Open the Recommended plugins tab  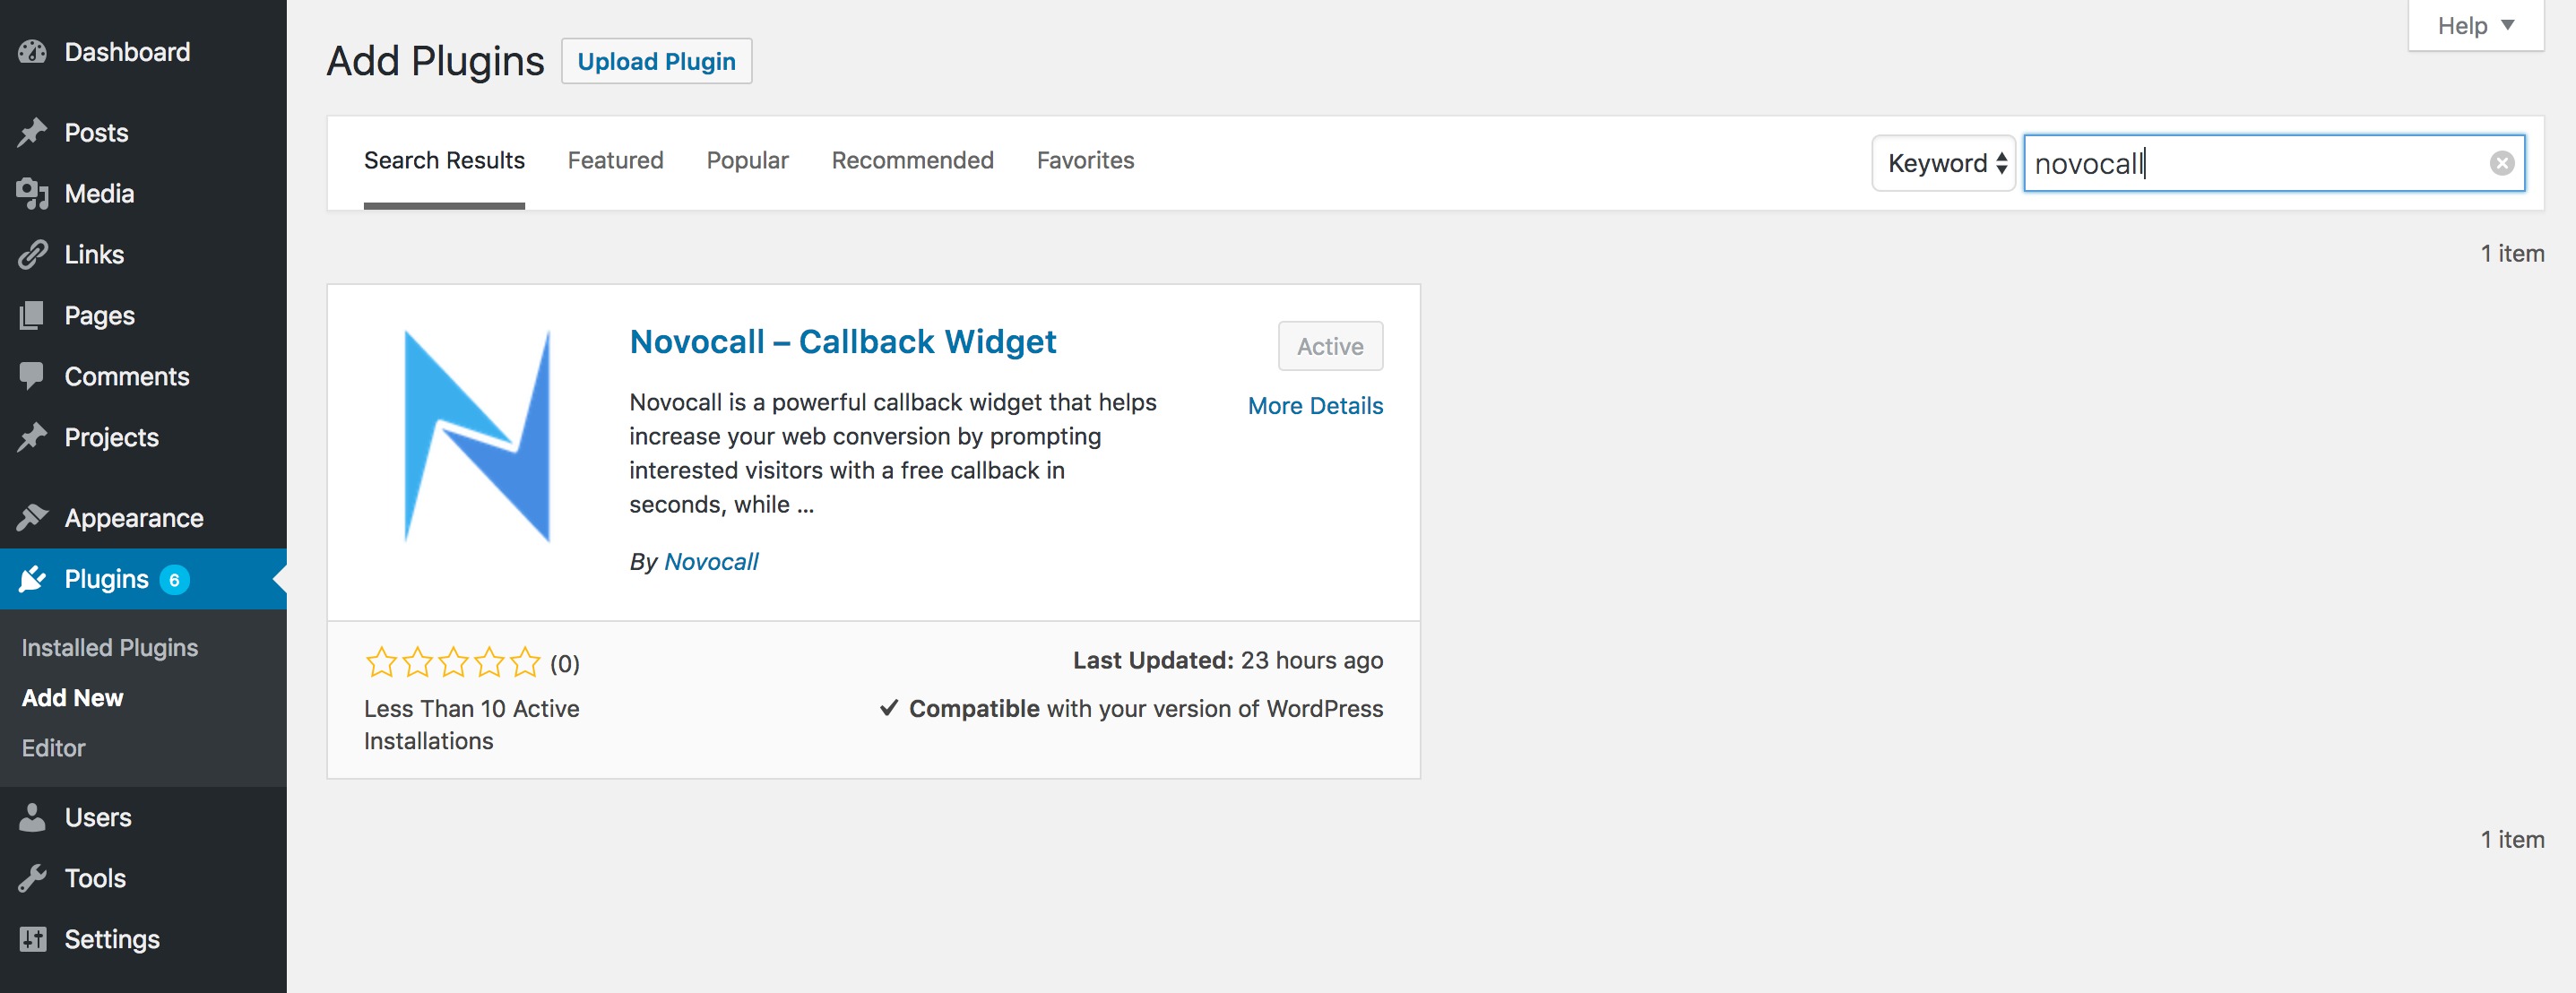tap(912, 160)
